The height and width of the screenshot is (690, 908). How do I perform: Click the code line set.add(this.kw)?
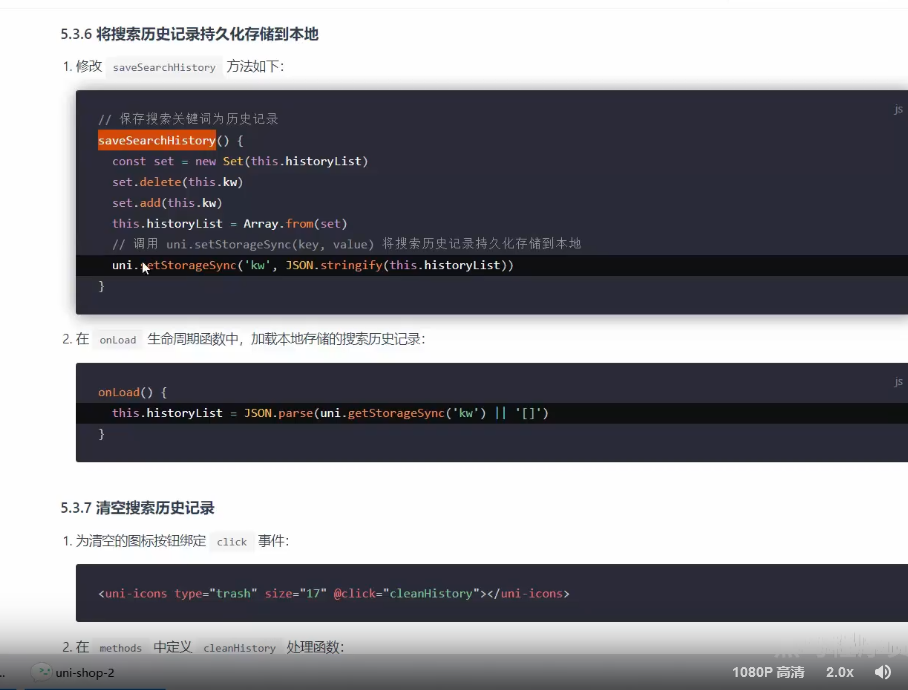(167, 203)
